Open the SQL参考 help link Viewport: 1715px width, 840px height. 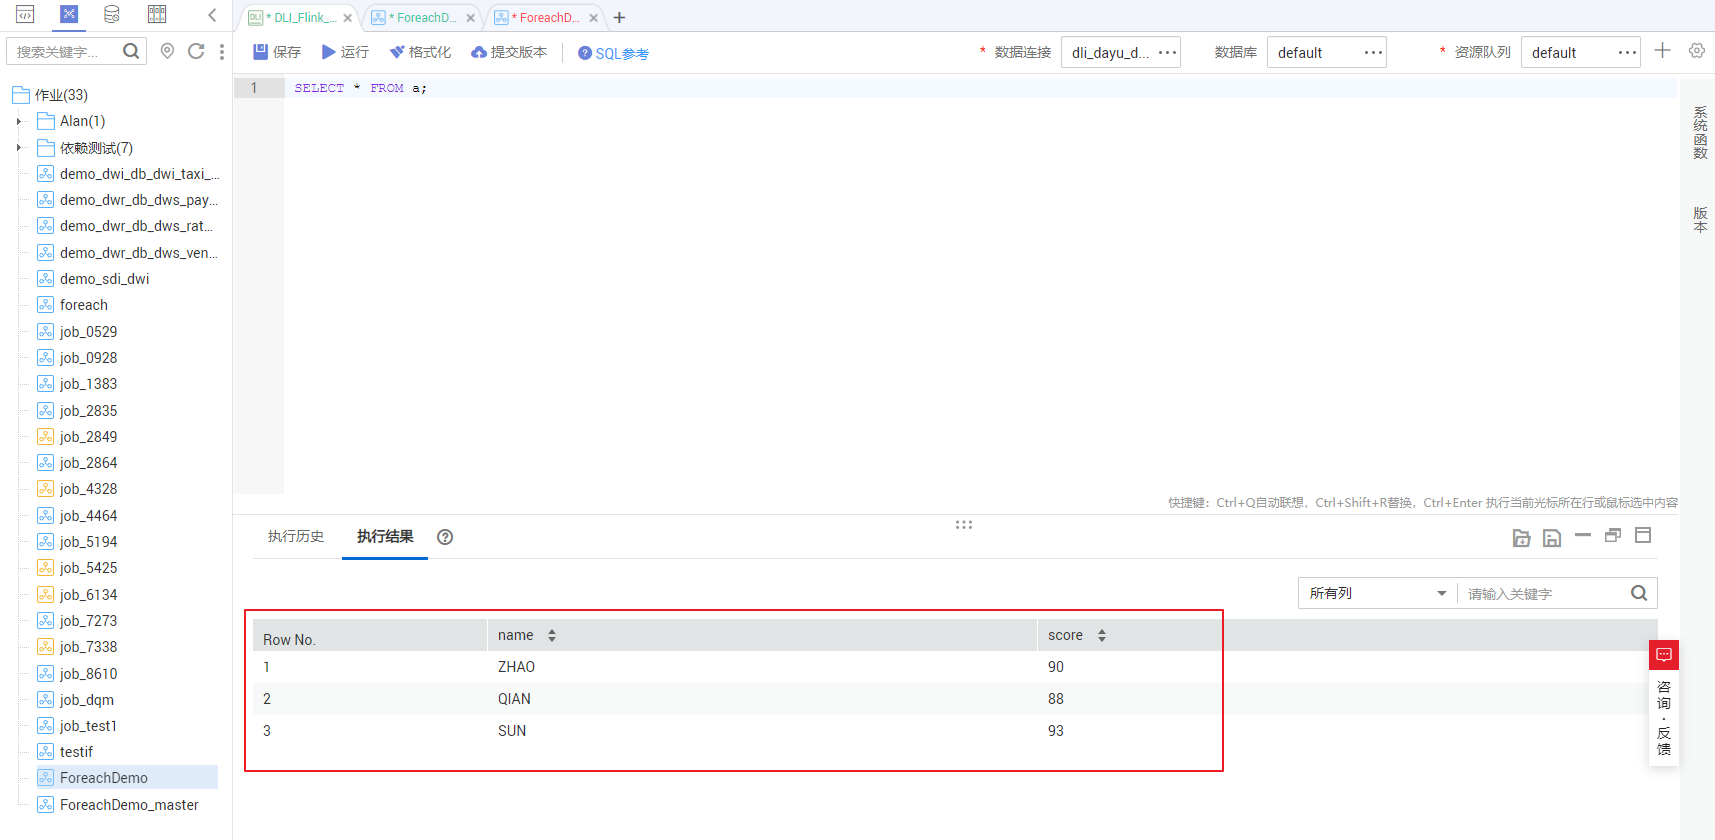[613, 53]
